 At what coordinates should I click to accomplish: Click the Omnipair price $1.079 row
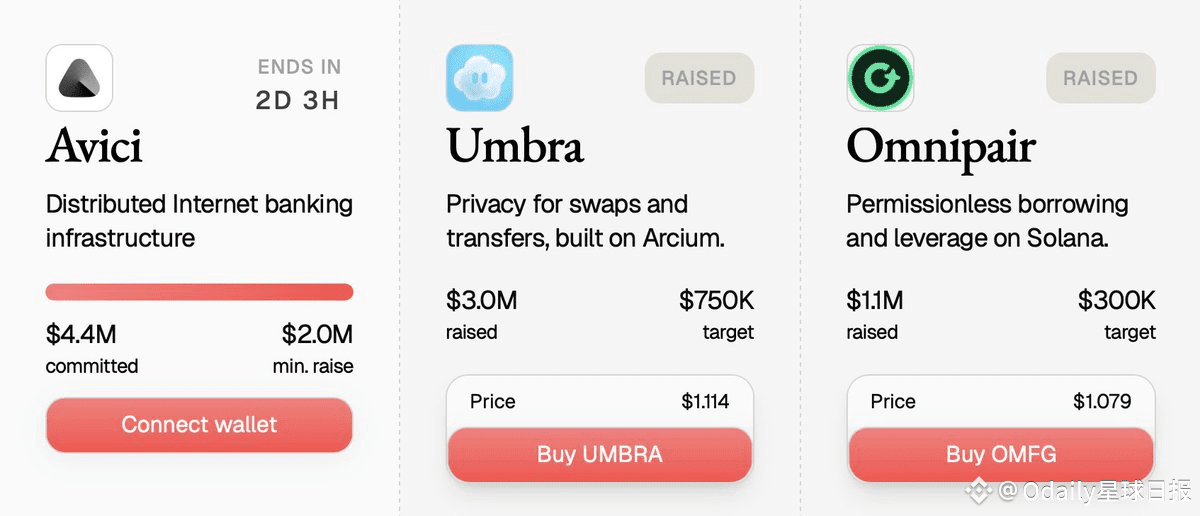point(1000,402)
